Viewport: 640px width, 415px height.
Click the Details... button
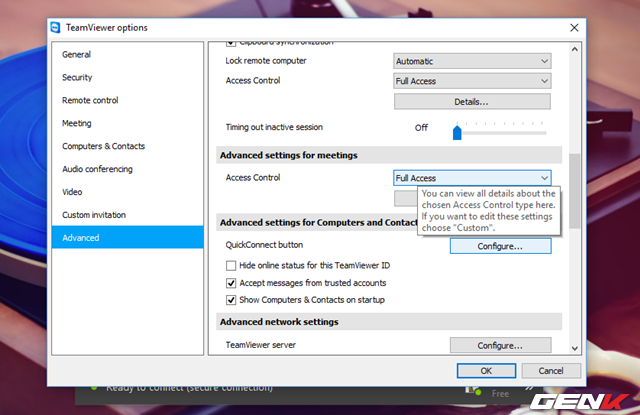(x=472, y=102)
